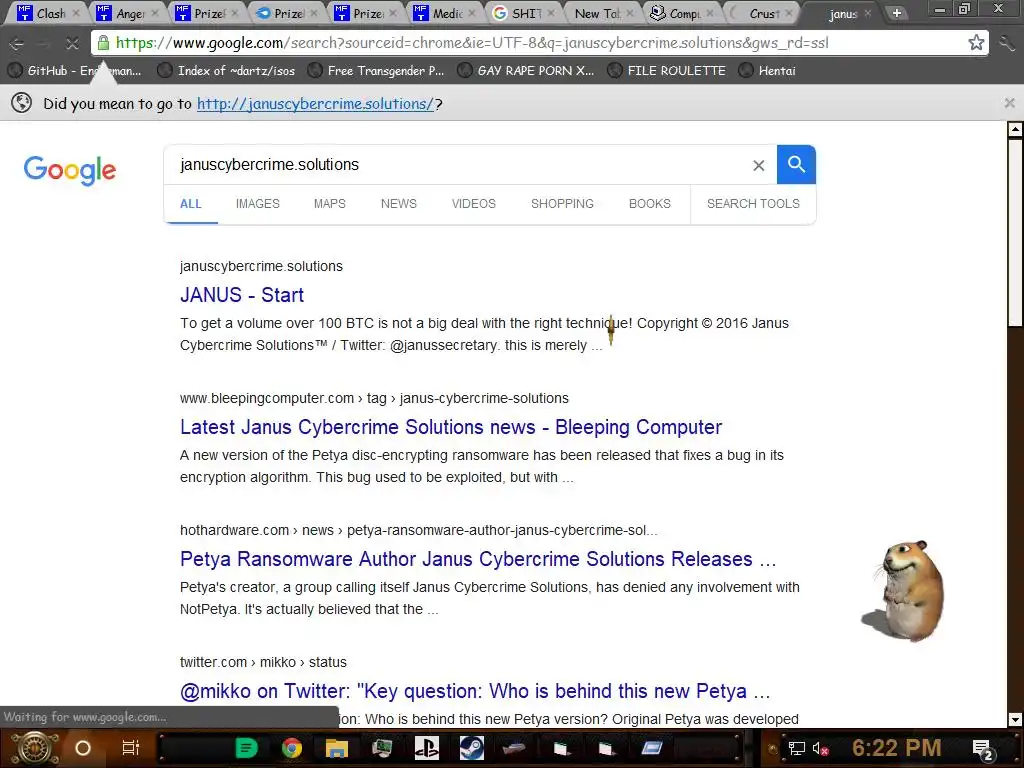This screenshot has width=1024, height=768.
Task: Click the green padlock in the address bar
Action: click(x=103, y=43)
